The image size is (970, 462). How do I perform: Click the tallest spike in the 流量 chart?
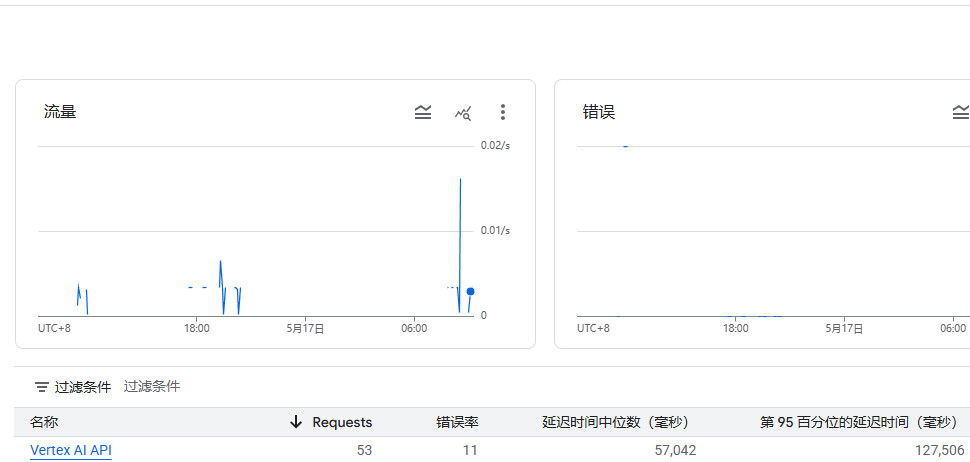(460, 180)
